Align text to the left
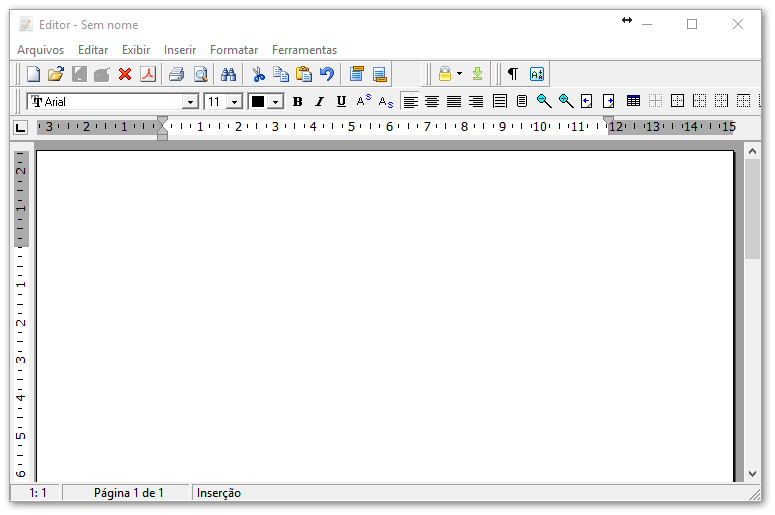775x515 pixels. [410, 102]
